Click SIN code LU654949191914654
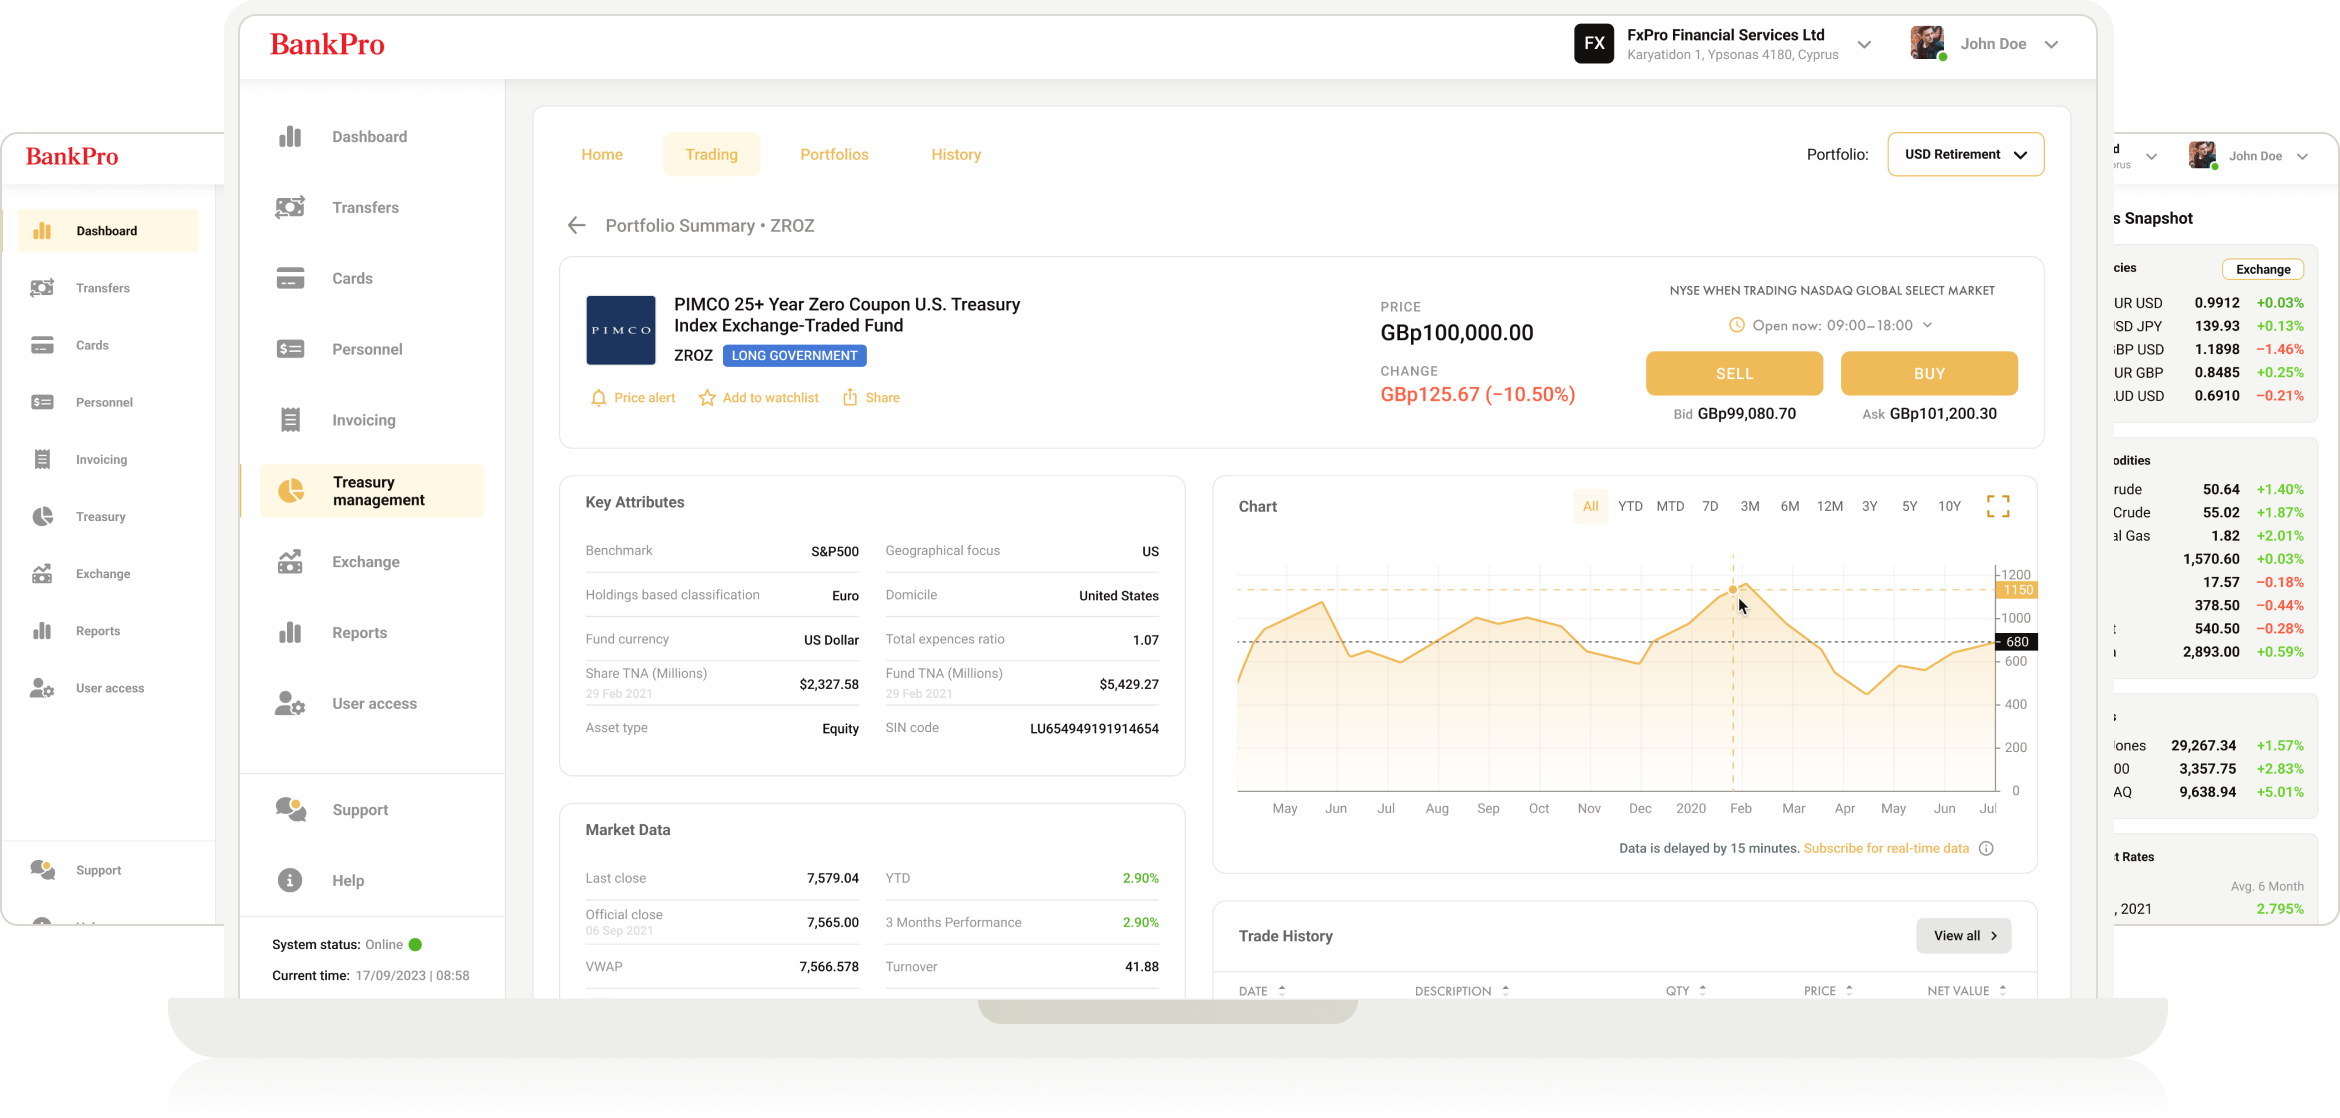Image resolution: width=2340 pixels, height=1118 pixels. (1094, 729)
